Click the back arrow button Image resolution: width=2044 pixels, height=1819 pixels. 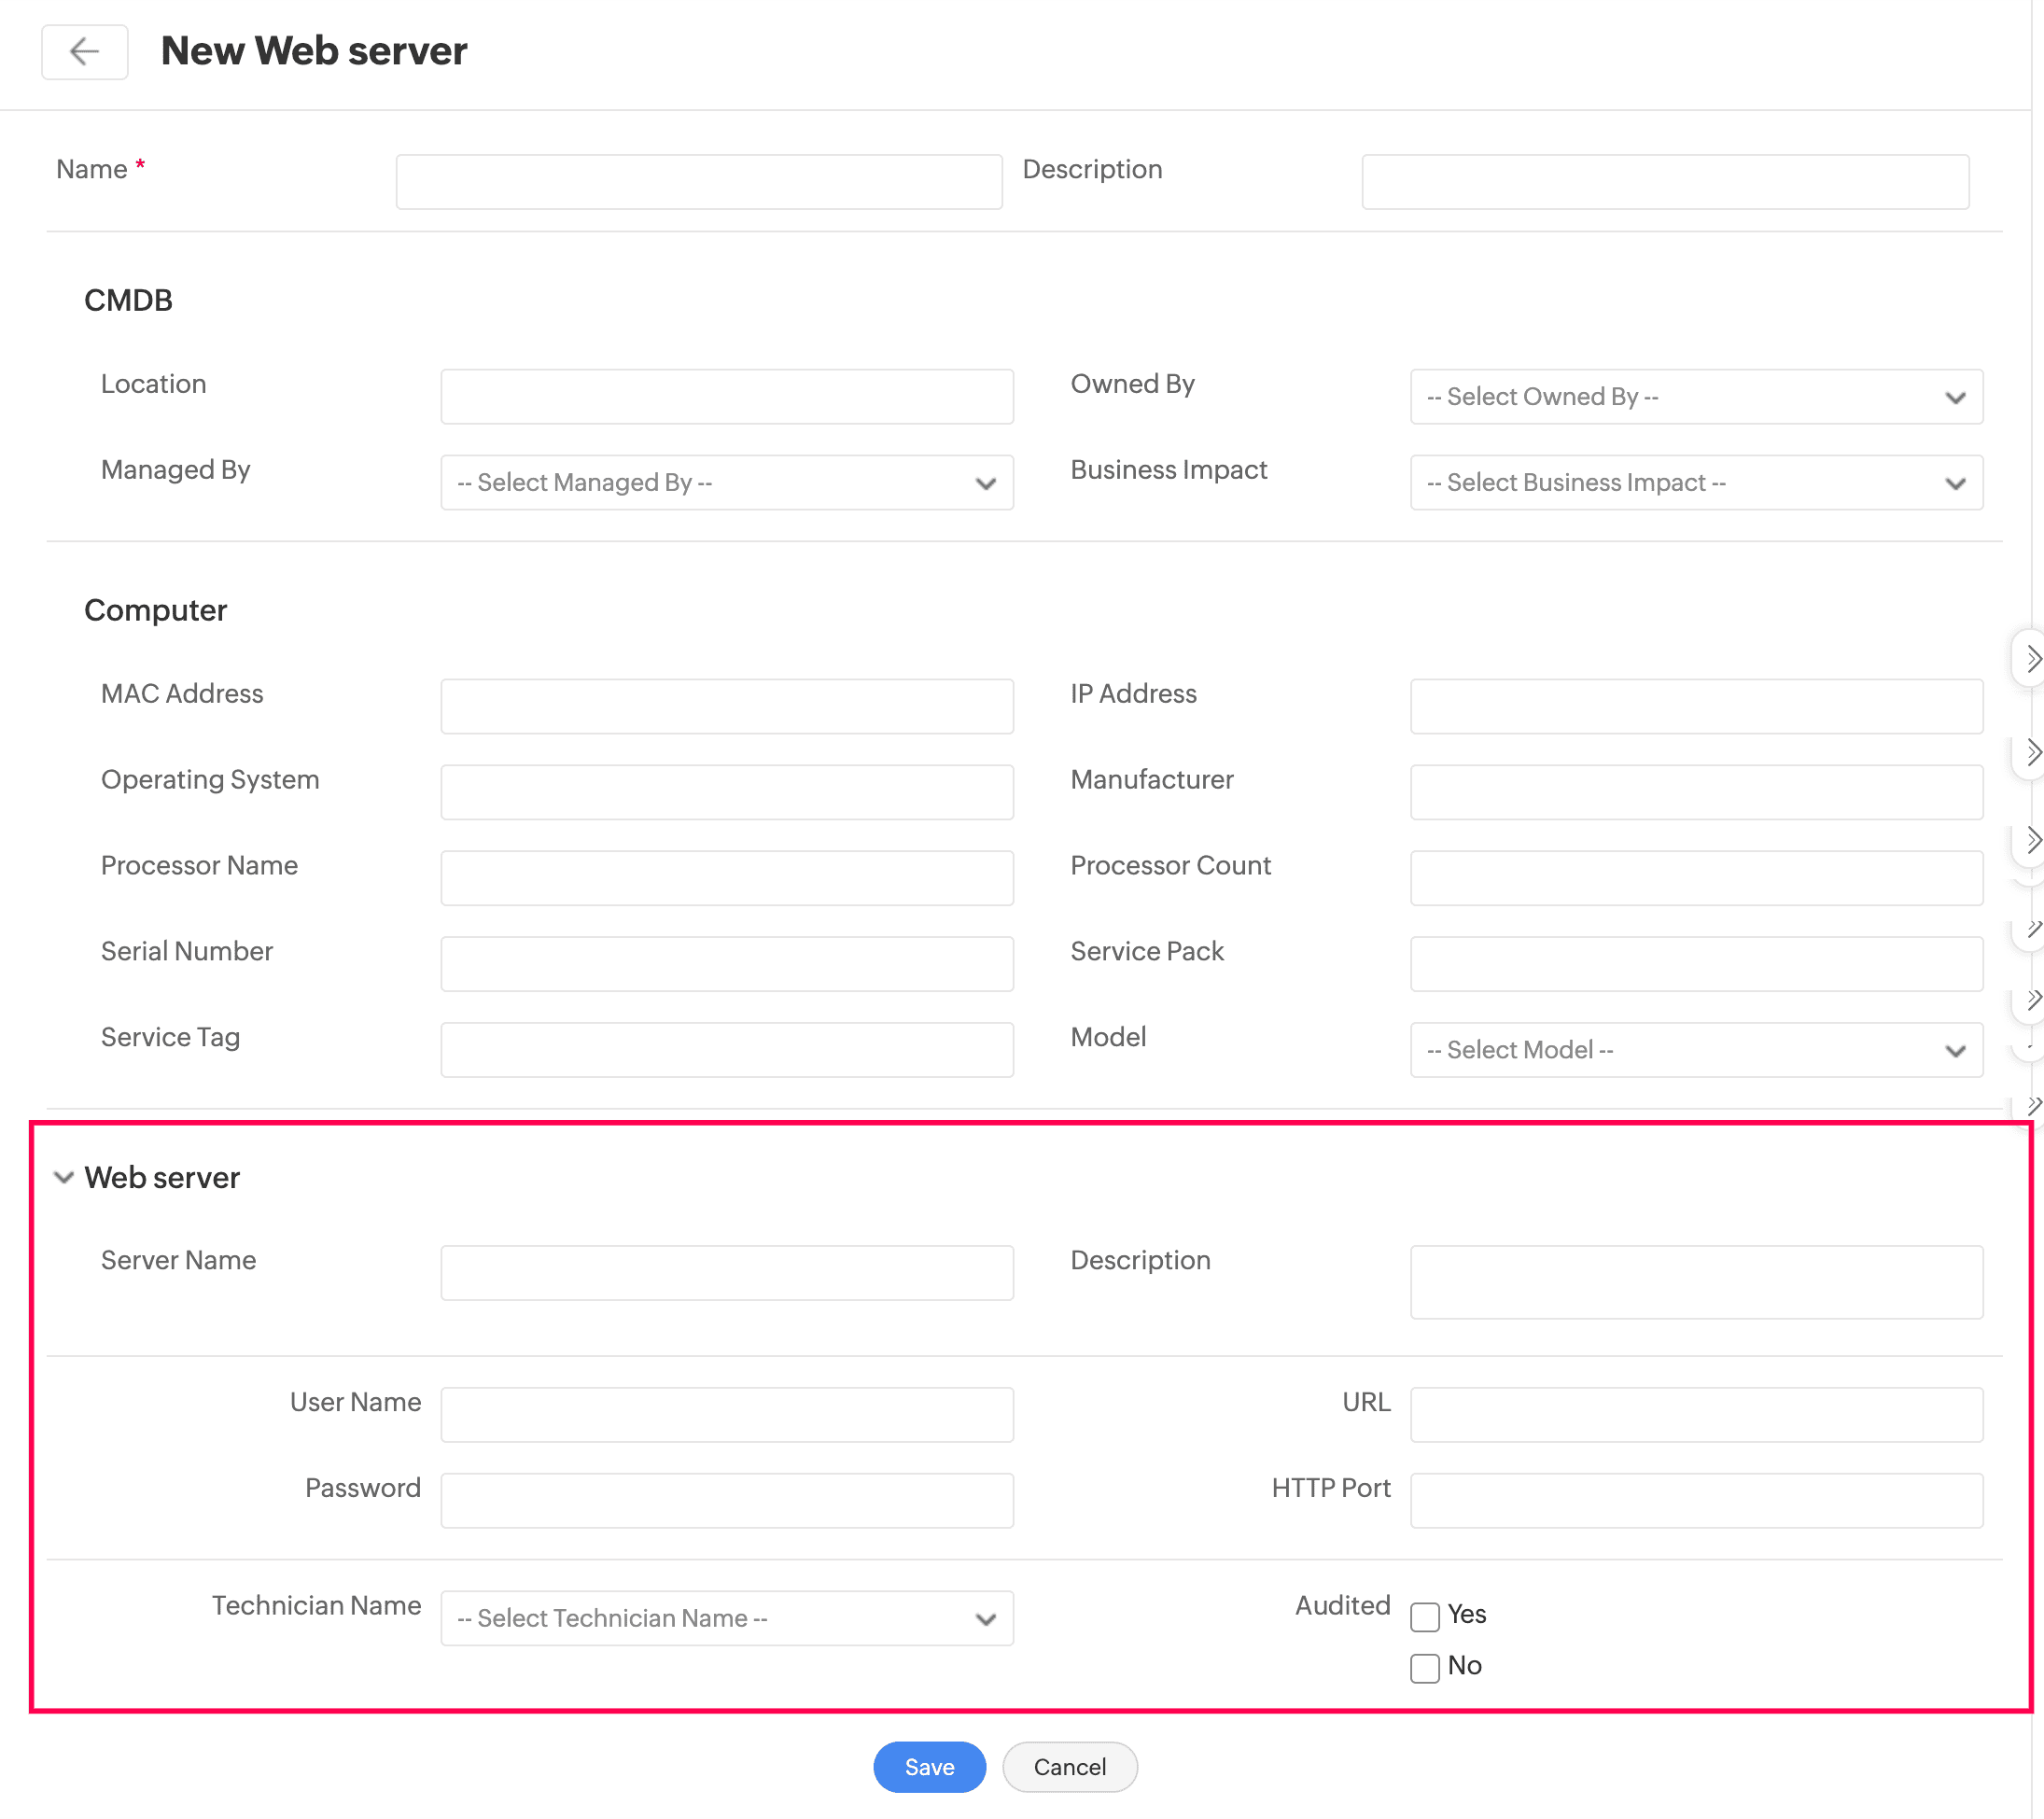coord(84,51)
